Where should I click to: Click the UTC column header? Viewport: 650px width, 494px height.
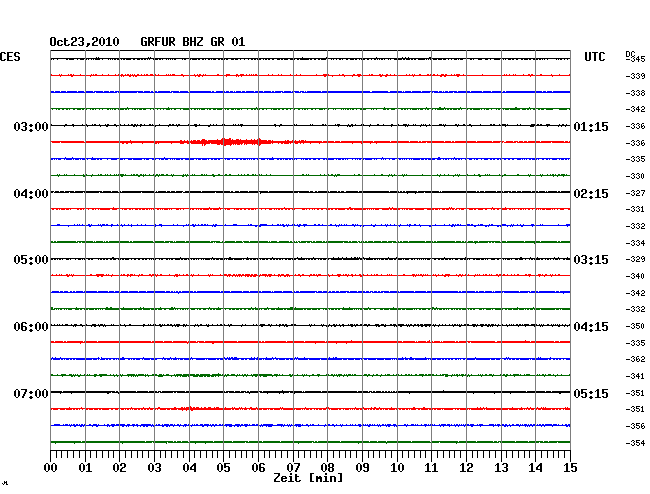tap(594, 57)
